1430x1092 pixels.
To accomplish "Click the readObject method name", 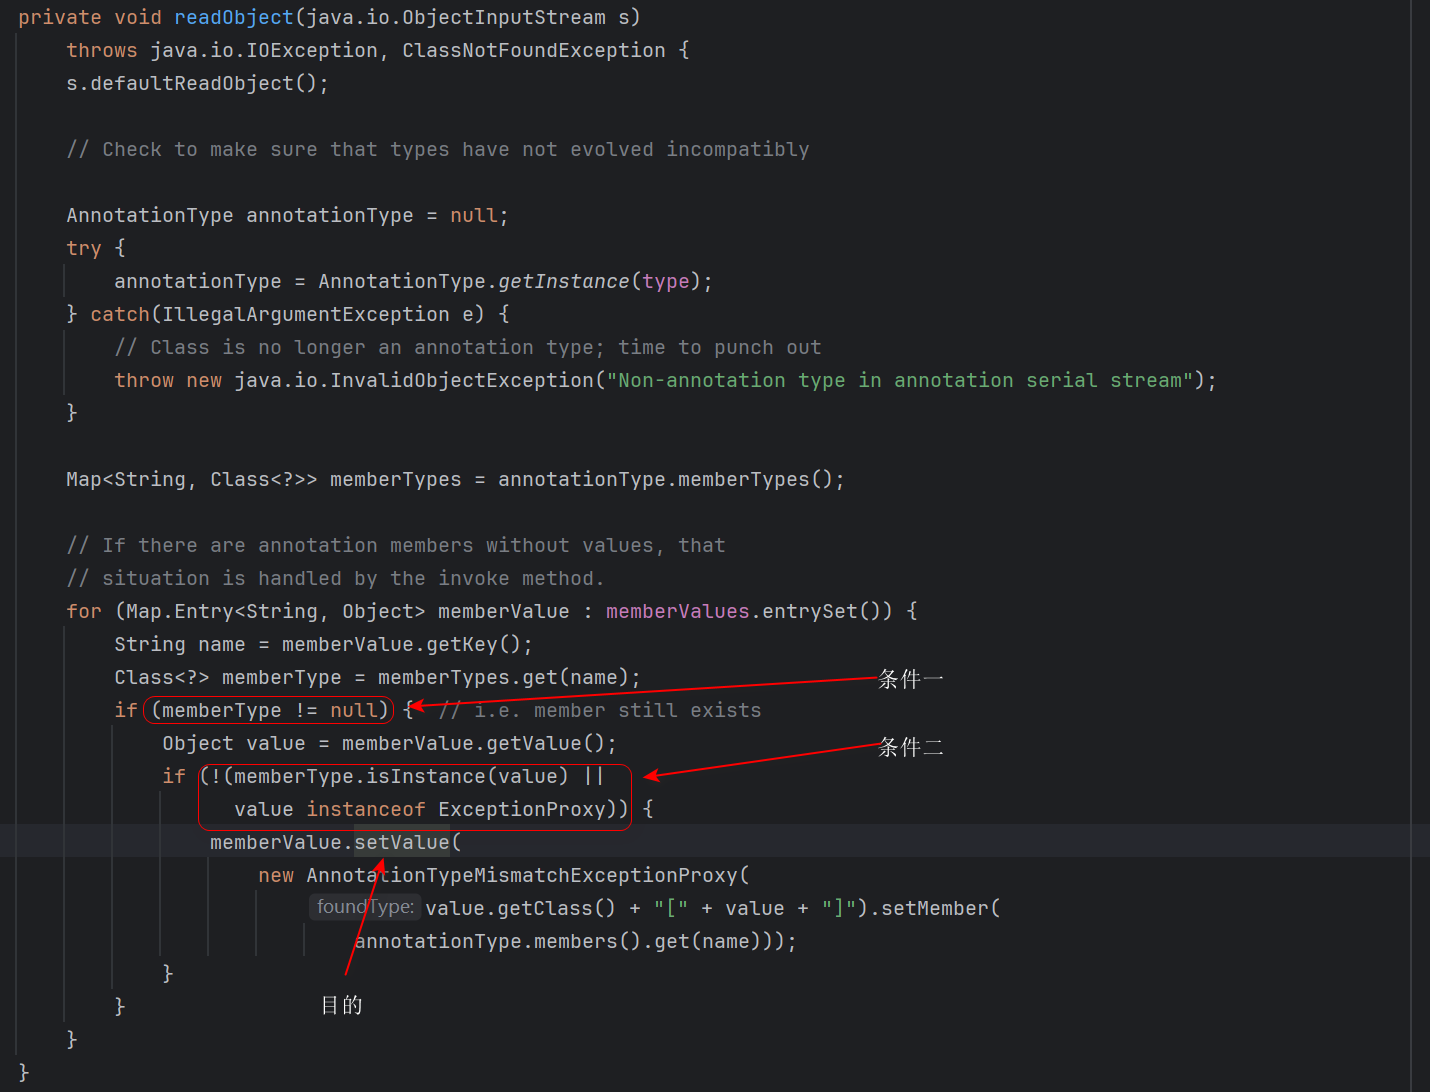I will pos(234,17).
